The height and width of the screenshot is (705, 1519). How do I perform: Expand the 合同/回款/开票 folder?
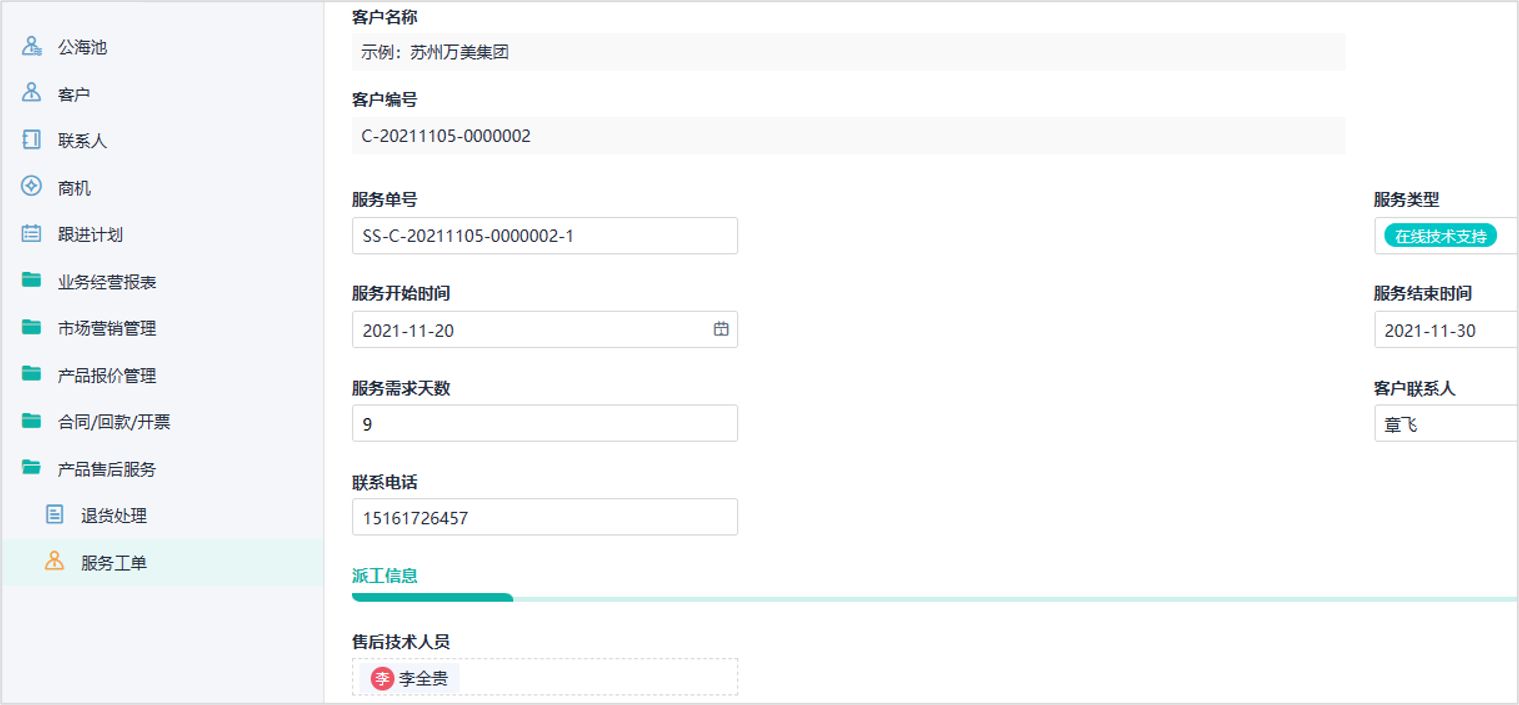[162, 422]
